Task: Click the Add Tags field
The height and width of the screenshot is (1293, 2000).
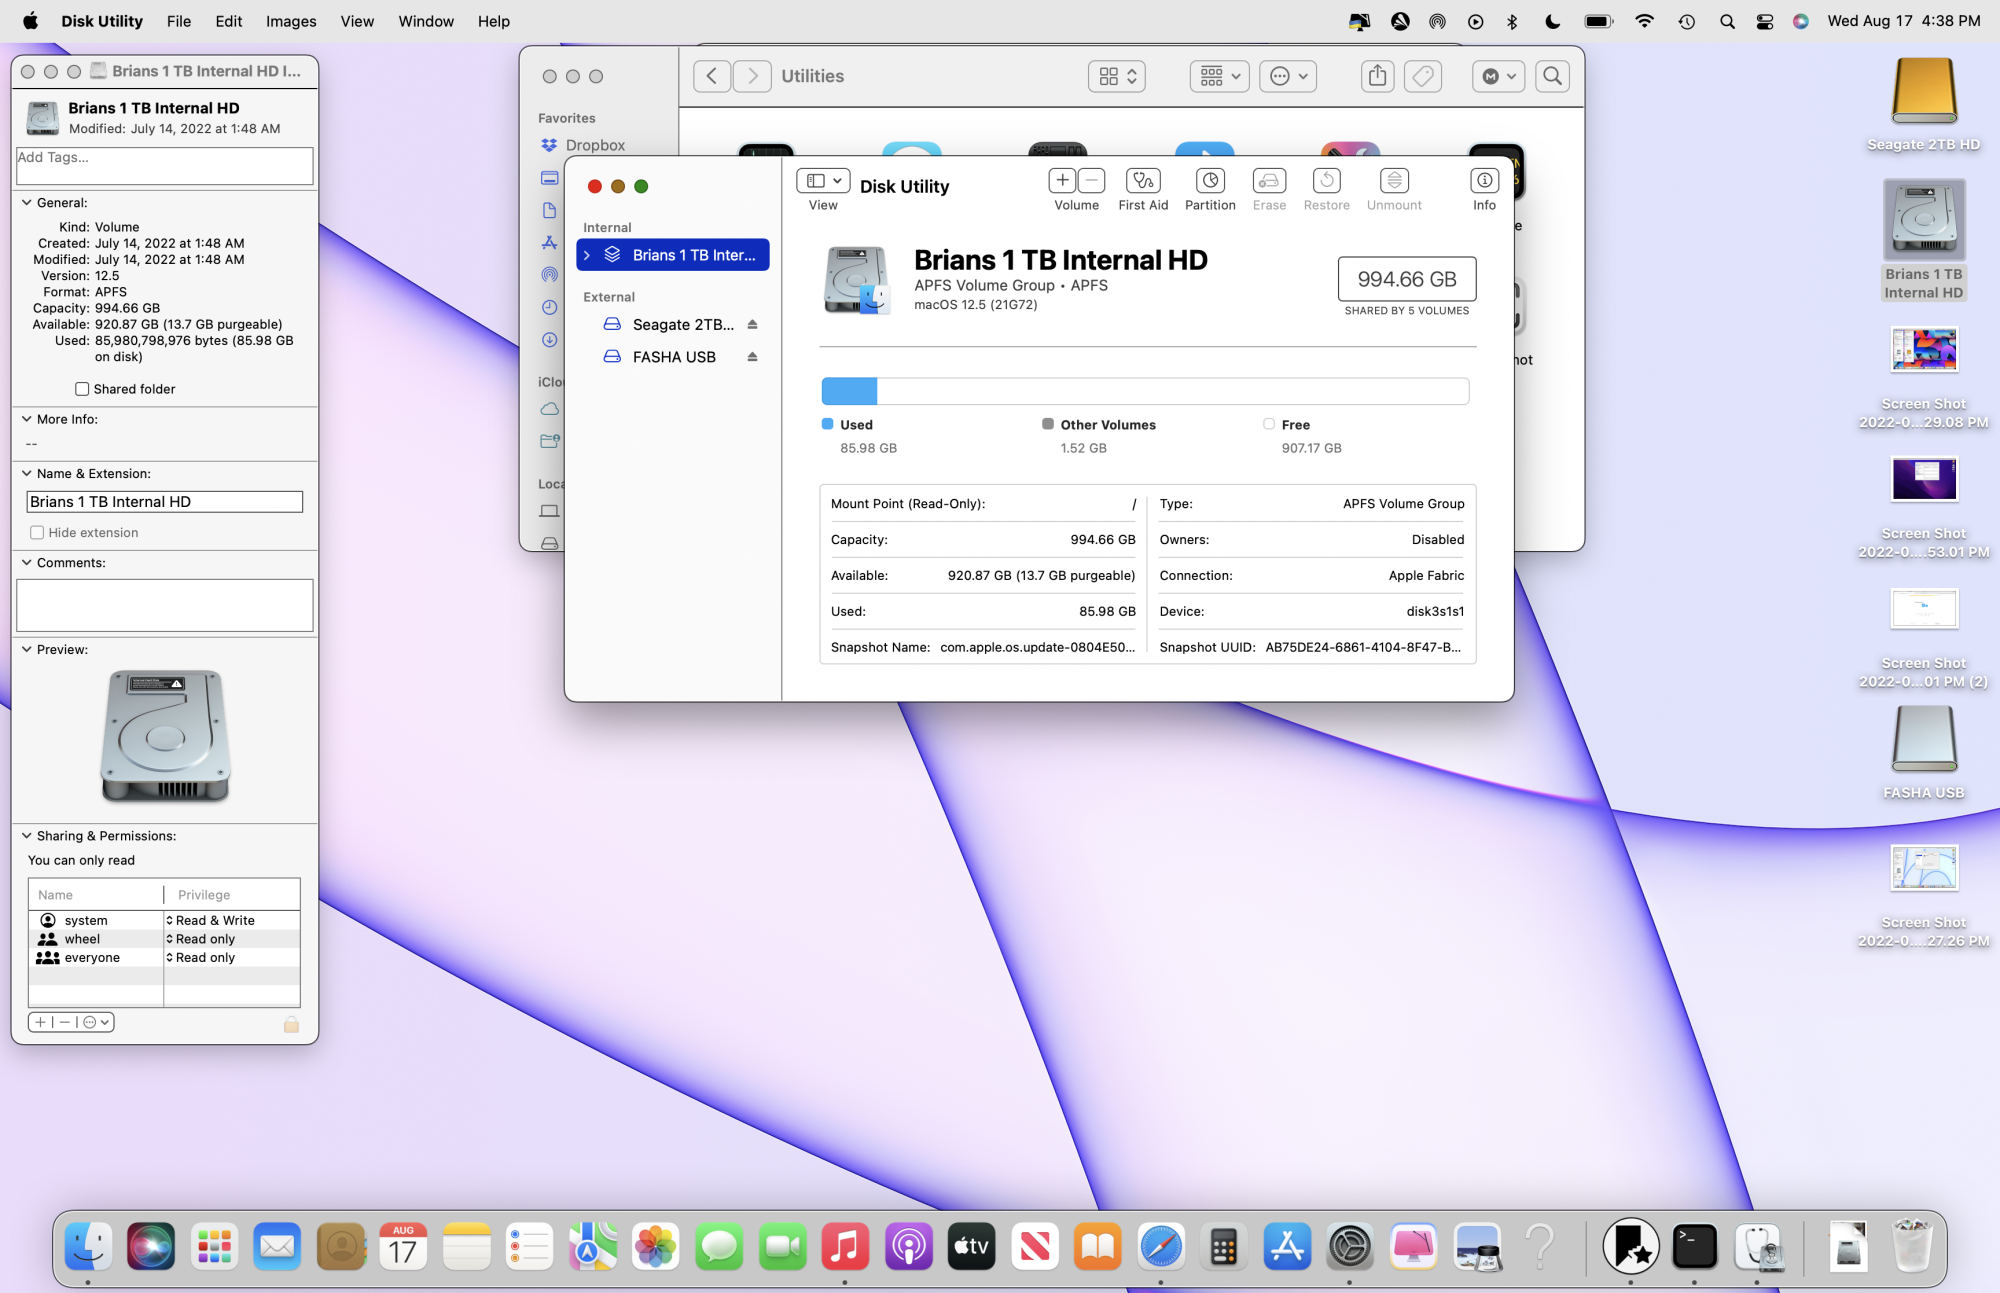Action: [x=164, y=165]
